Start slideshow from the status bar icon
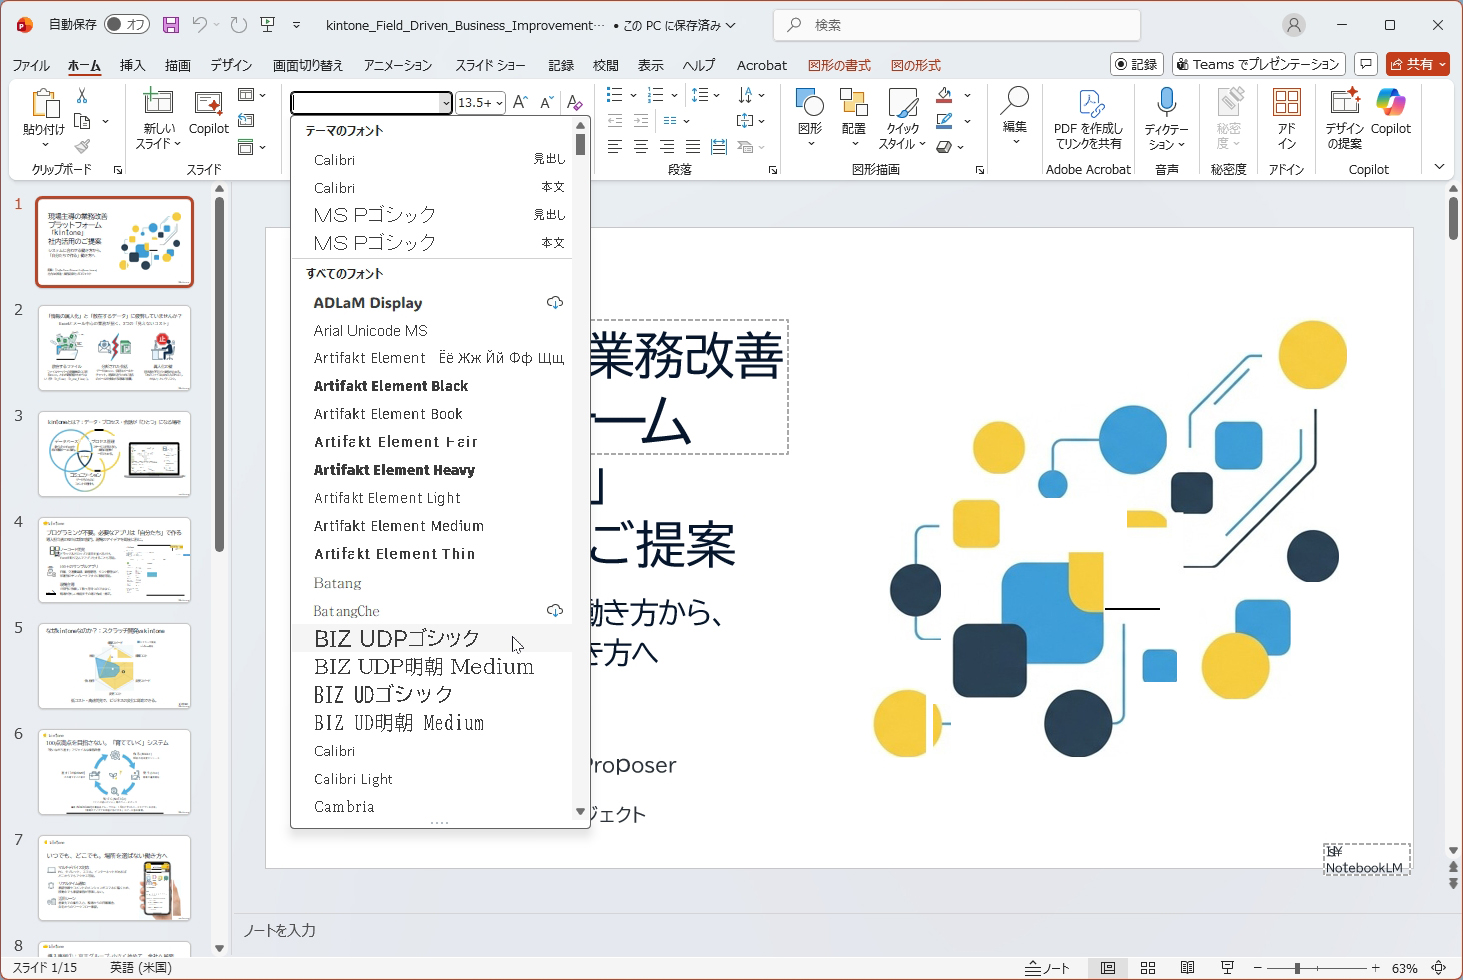 click(x=1227, y=968)
